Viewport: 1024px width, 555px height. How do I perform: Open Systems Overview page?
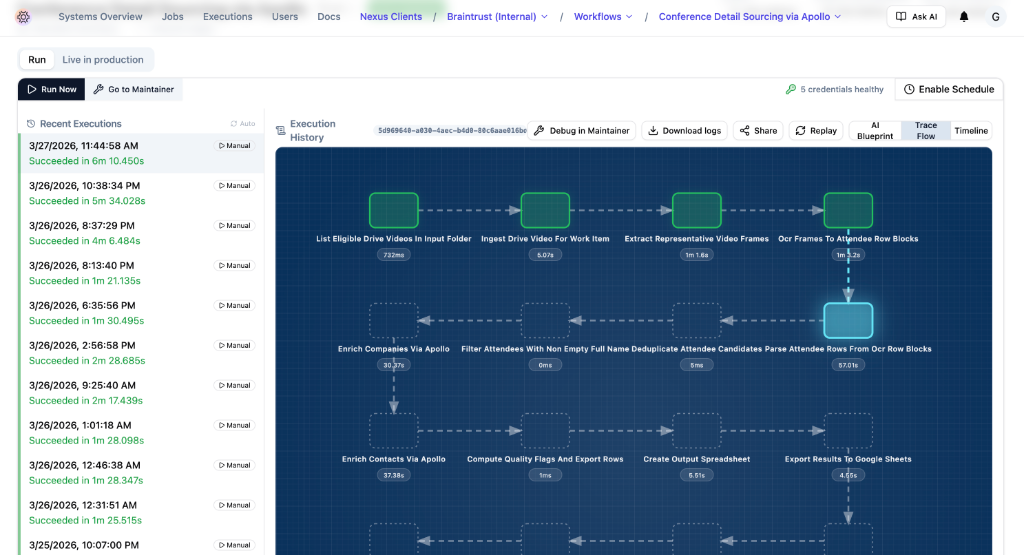pyautogui.click(x=100, y=17)
